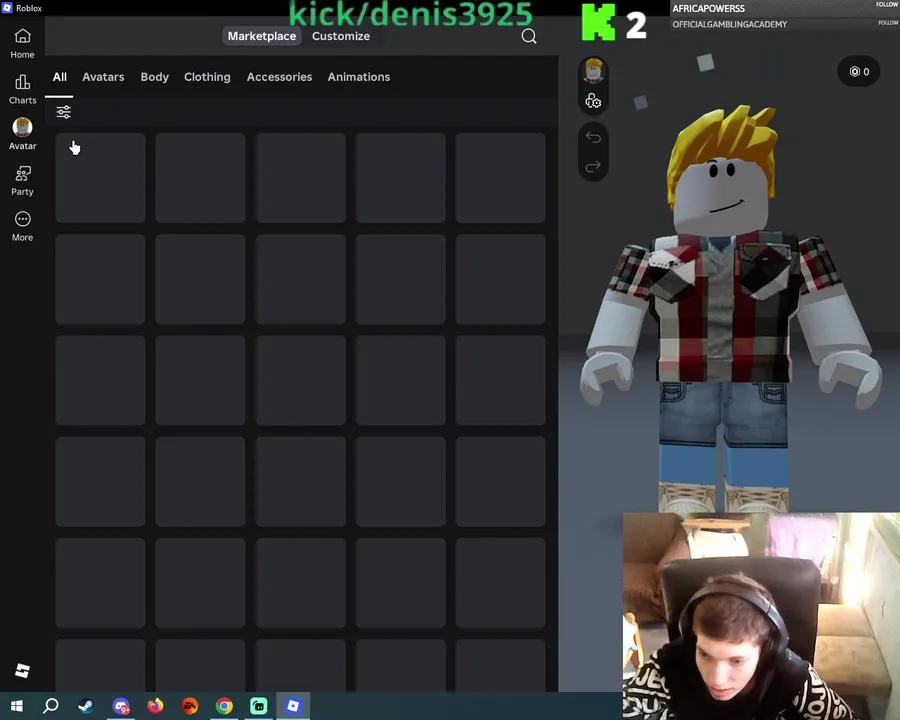Image resolution: width=900 pixels, height=720 pixels.
Task: Open the green Streamlabs taskbar icon
Action: coord(259,706)
